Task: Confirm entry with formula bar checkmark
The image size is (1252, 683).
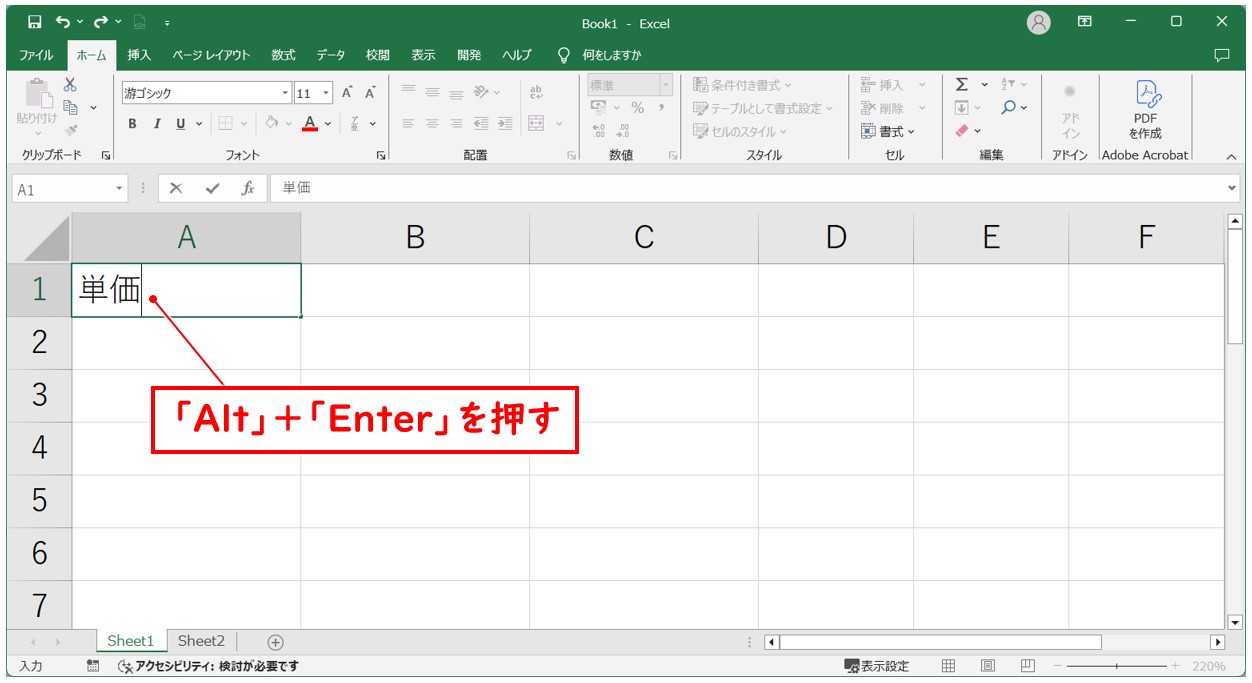Action: coord(212,188)
